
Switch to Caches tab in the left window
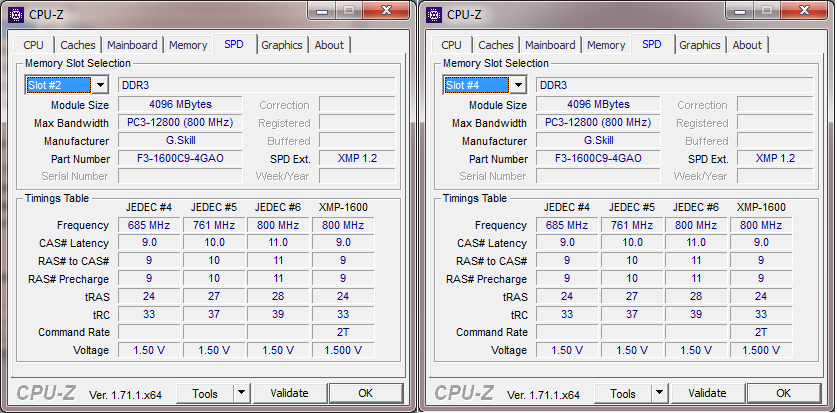coord(78,45)
